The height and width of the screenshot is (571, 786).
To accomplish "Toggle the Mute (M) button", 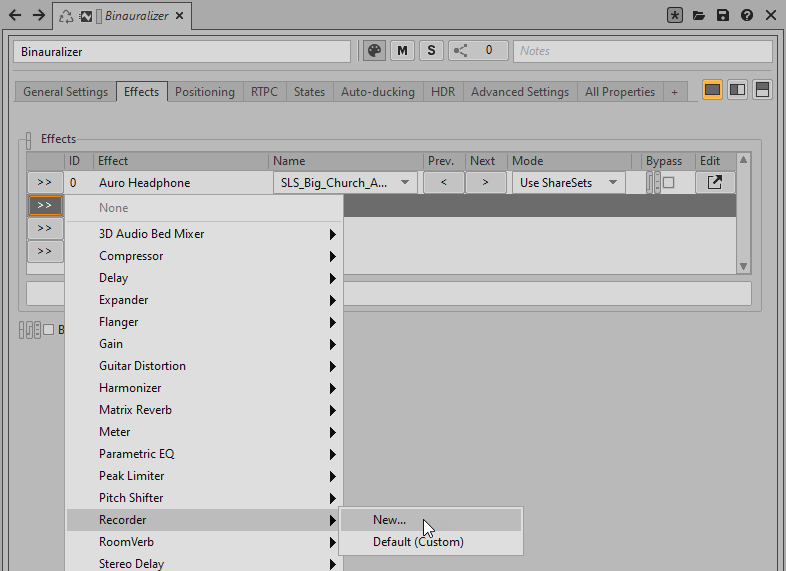I will (x=403, y=51).
